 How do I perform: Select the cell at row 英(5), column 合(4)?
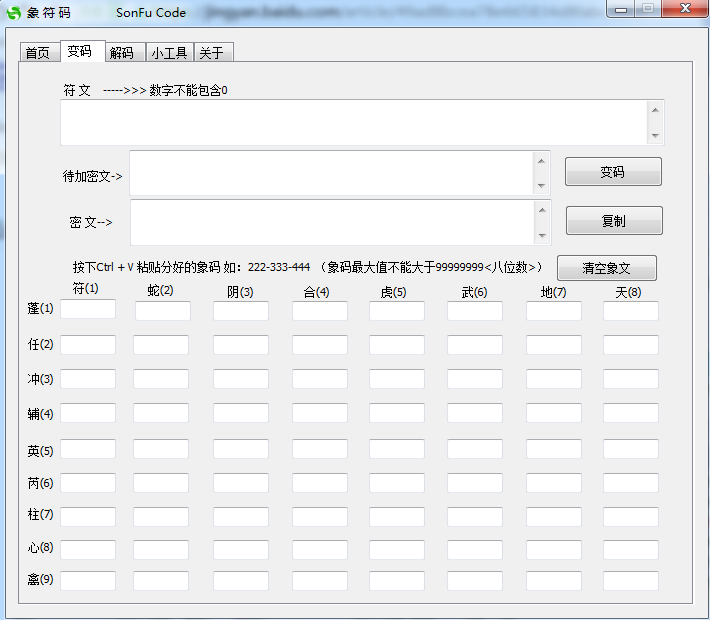320,449
